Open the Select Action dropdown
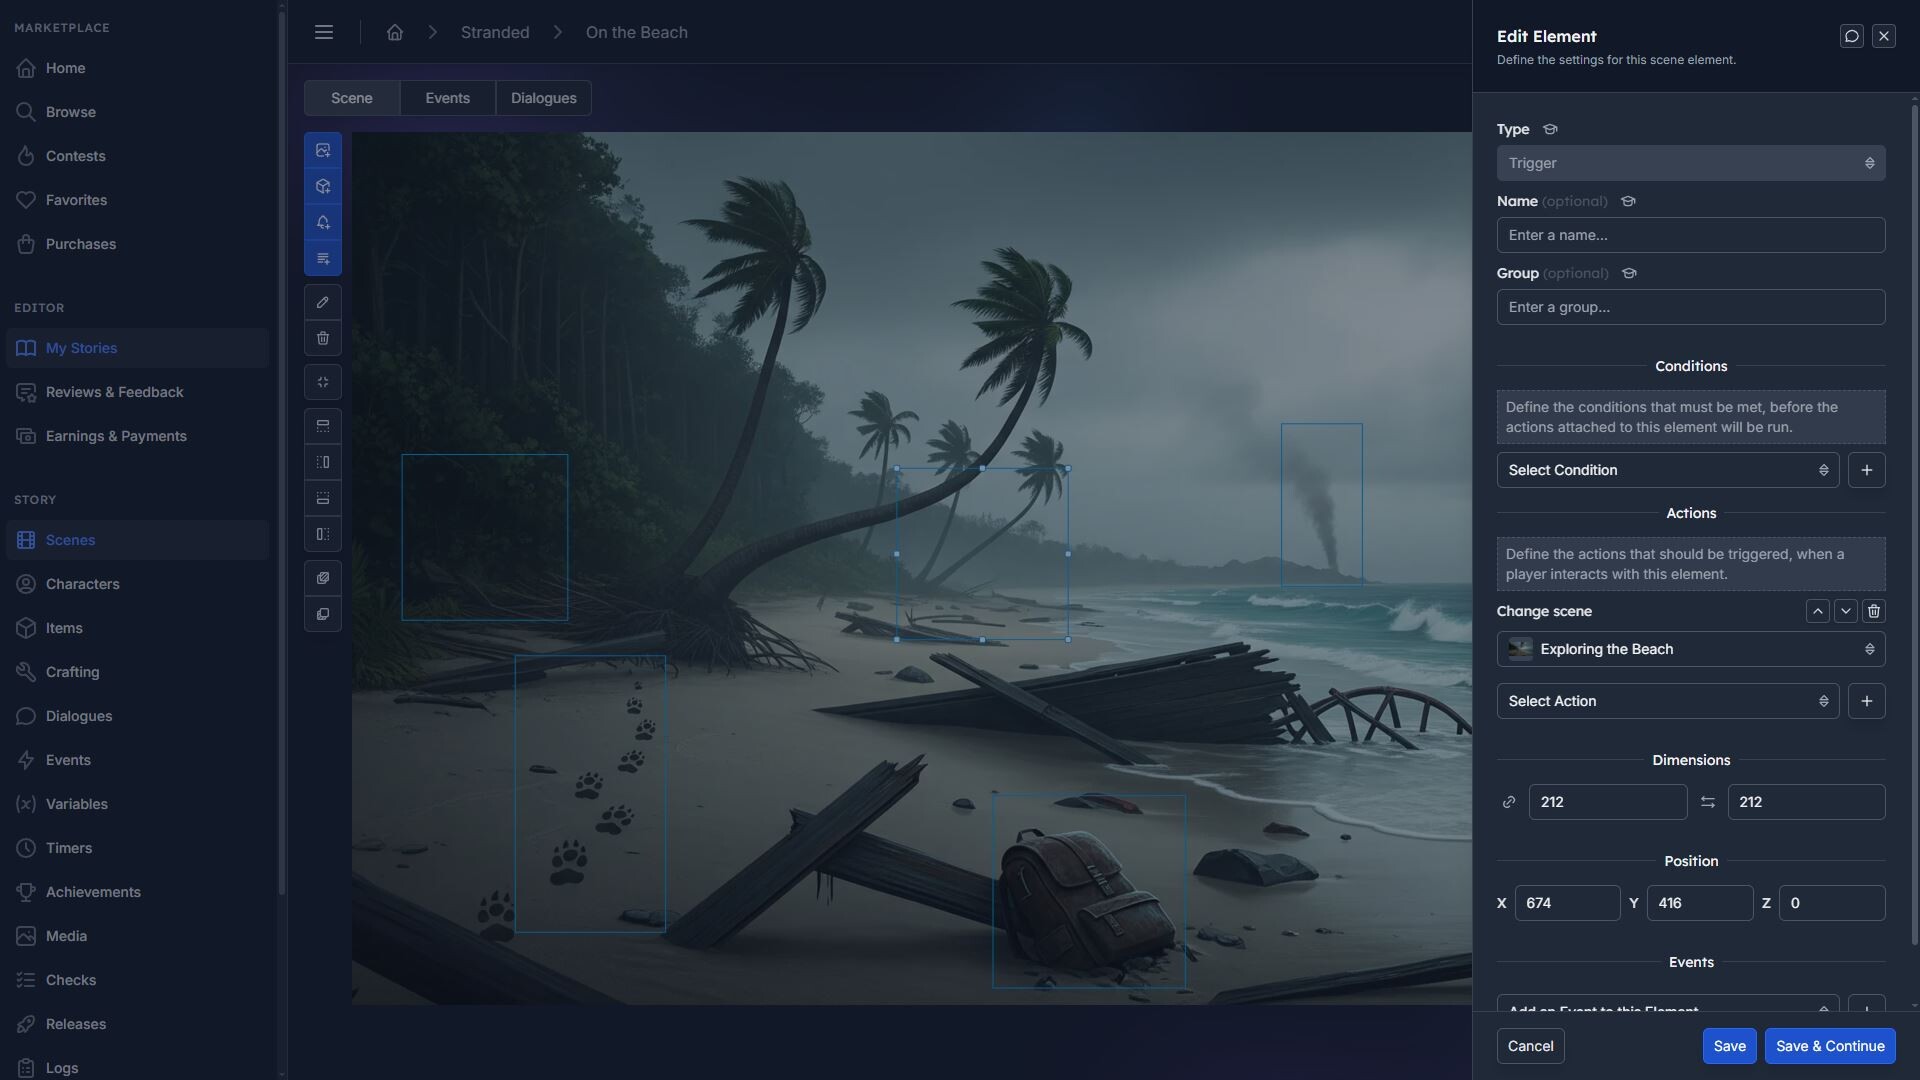1920x1080 pixels. (x=1667, y=700)
